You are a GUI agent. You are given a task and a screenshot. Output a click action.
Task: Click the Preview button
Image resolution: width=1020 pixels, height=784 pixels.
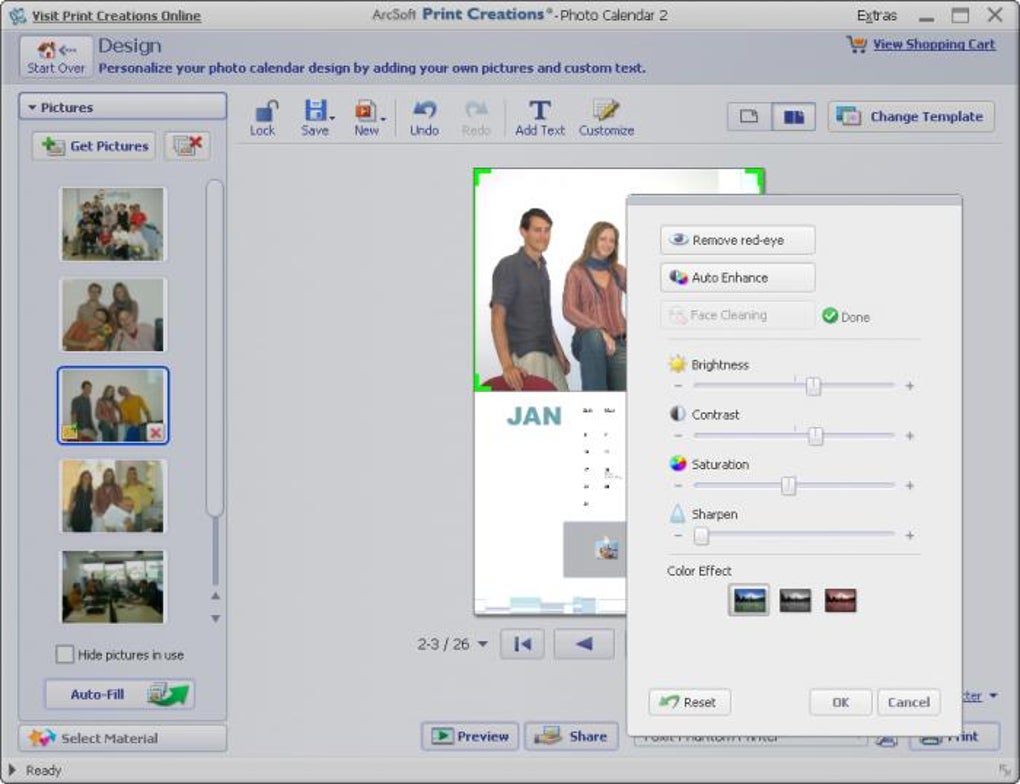[470, 737]
